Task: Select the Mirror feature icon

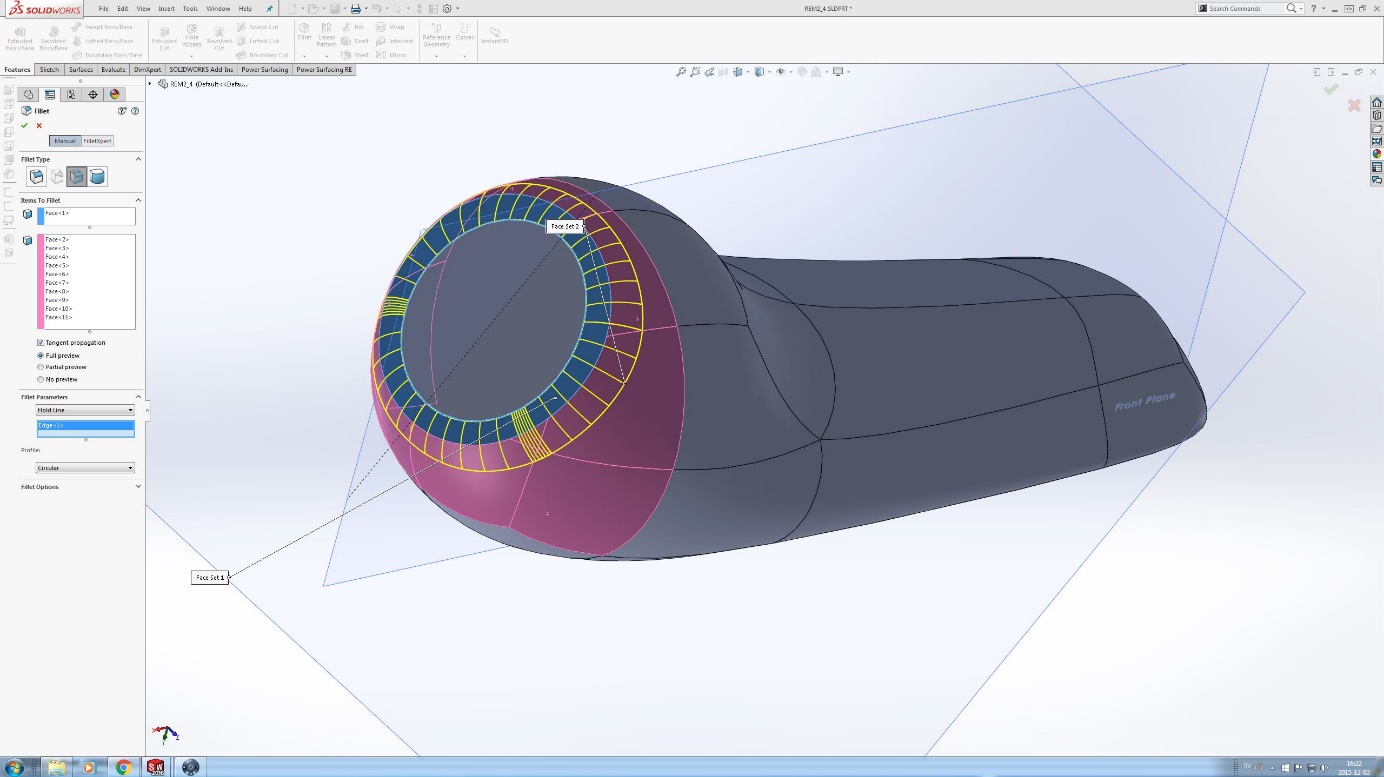Action: click(380, 55)
